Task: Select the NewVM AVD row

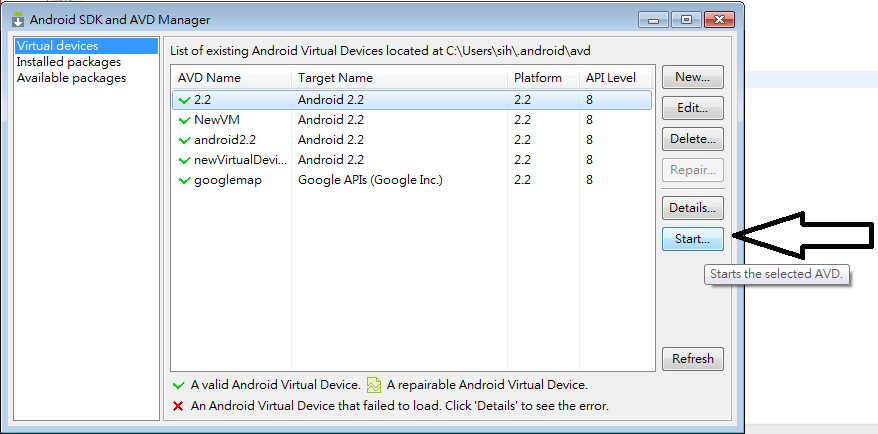Action: 412,120
